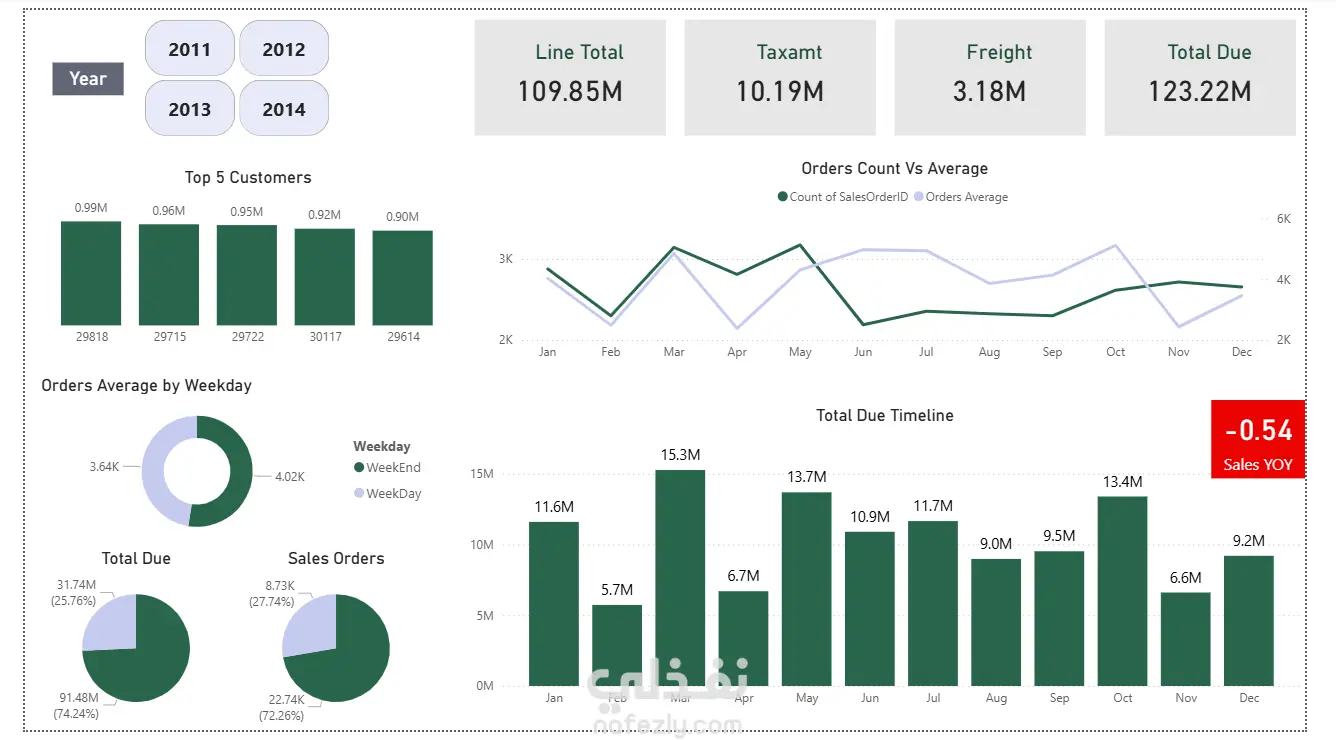Select the Taxamt KPI card

[x=780, y=78]
